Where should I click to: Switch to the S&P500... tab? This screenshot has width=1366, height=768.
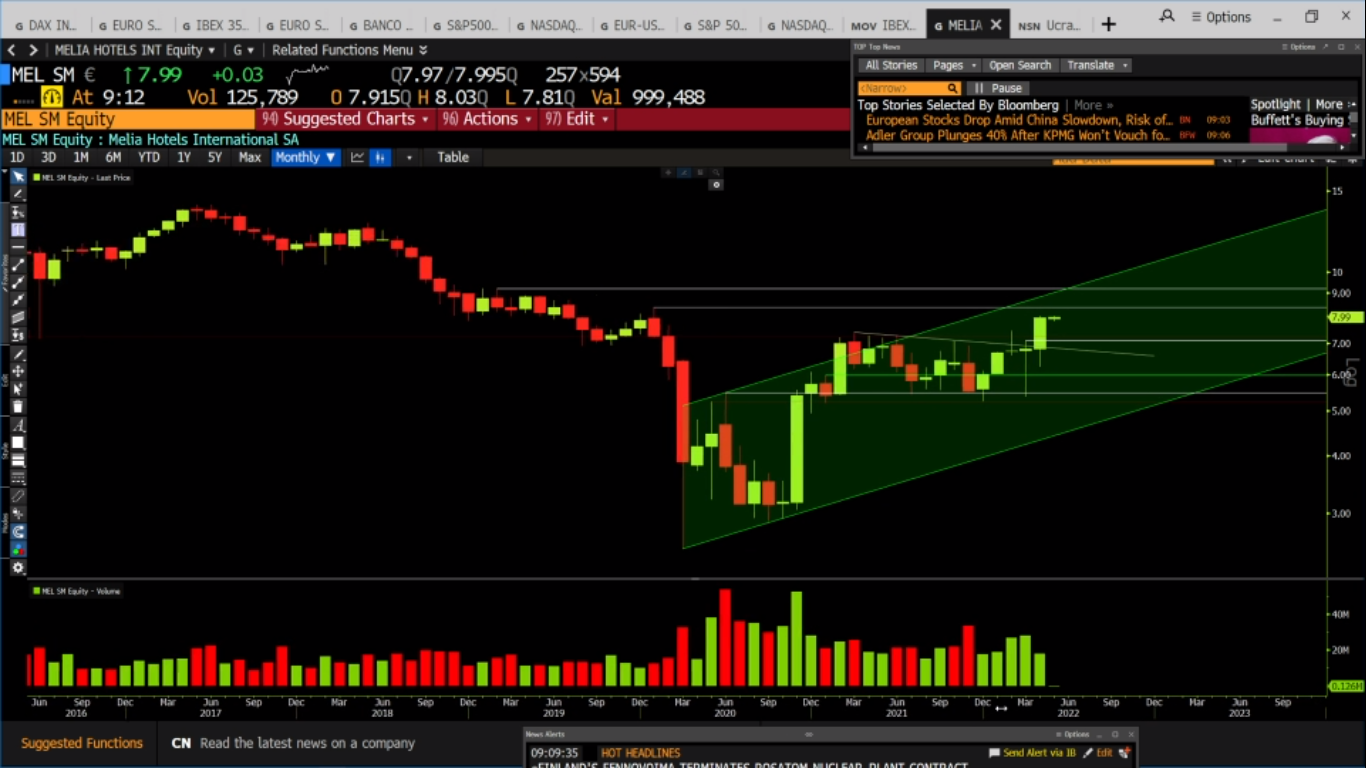pyautogui.click(x=466, y=25)
